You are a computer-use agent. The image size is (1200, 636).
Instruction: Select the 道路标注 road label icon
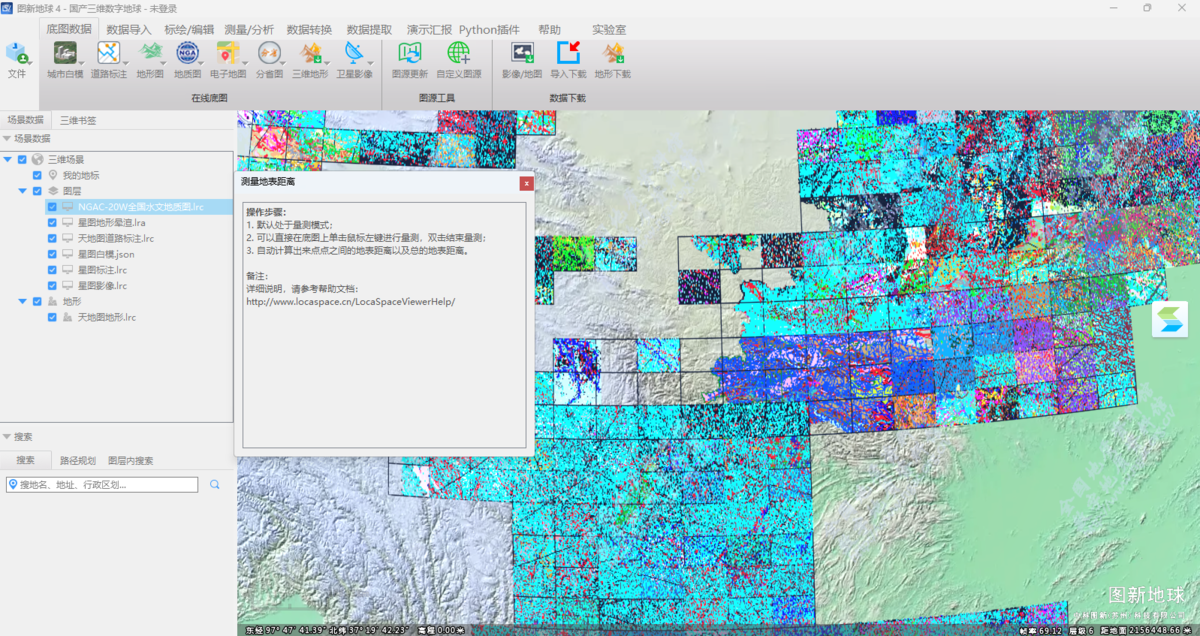coord(108,54)
